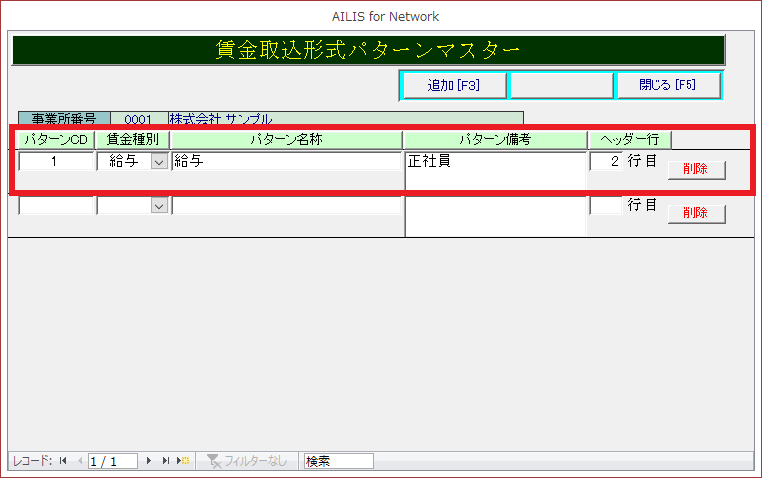Viewport: 762px width, 478px height.
Task: Expand the empty 賃金種別 dropdown in second row
Action: click(158, 205)
